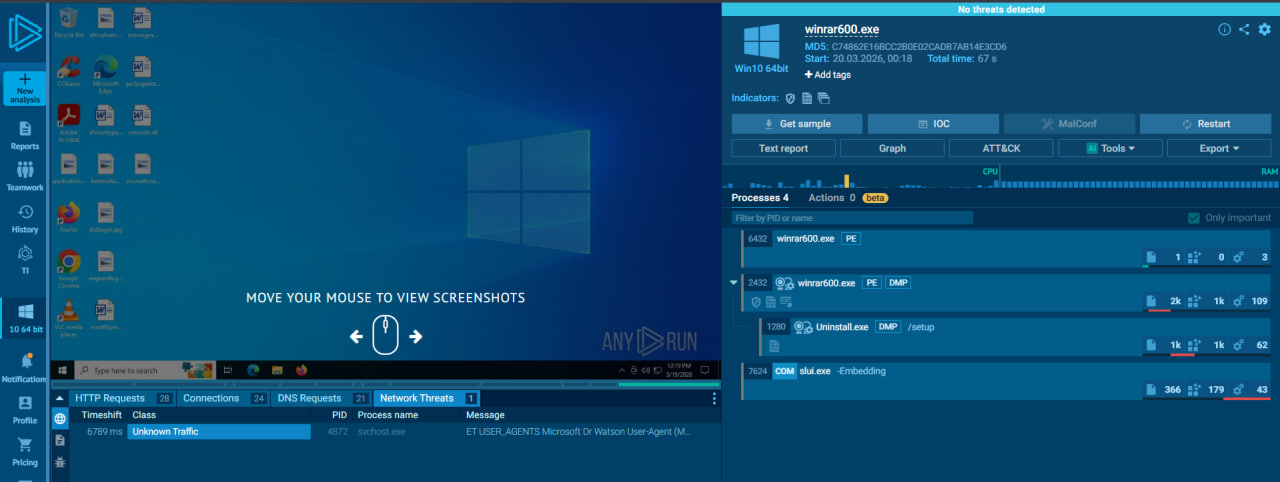Screen dimensions: 1280x482
Task: Expand the Export dropdown menu
Action: [x=1218, y=148]
